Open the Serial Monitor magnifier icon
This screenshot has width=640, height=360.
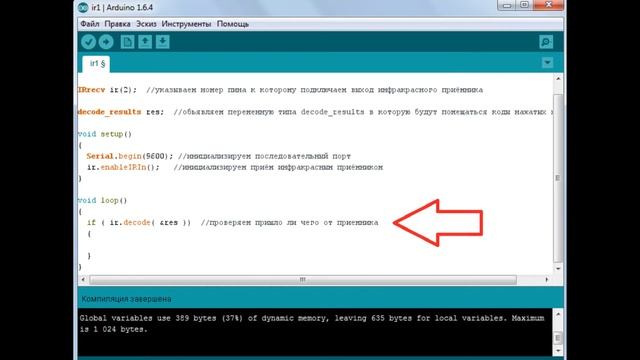[x=546, y=42]
